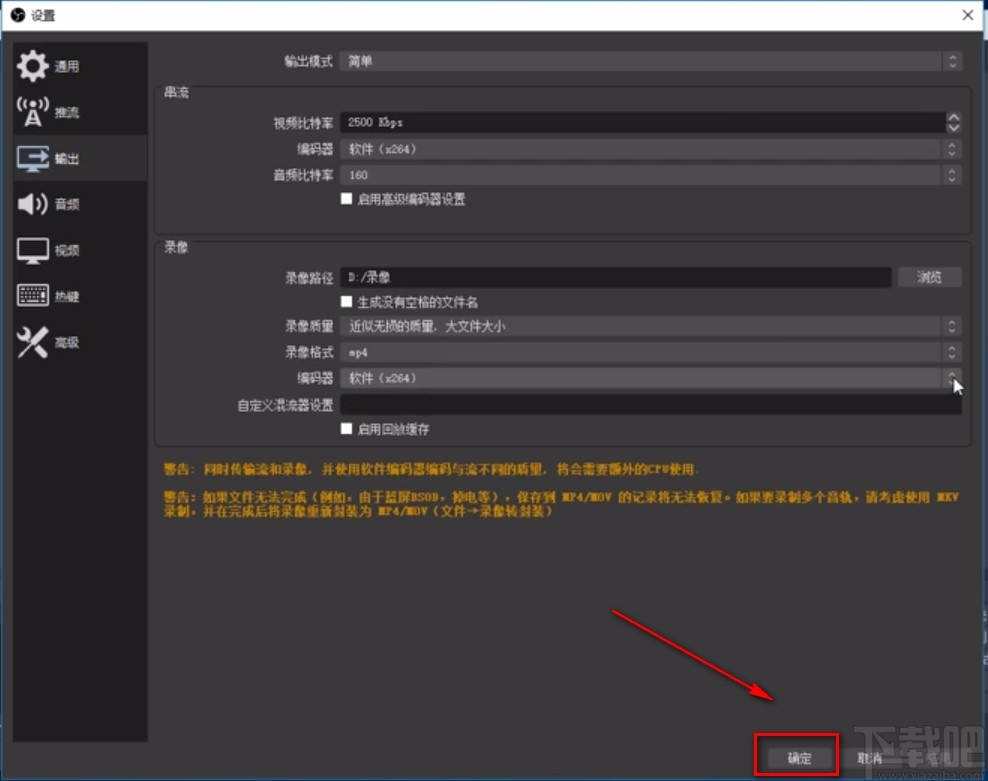
Task: Click 浏览 to choose recording path
Action: 929,277
